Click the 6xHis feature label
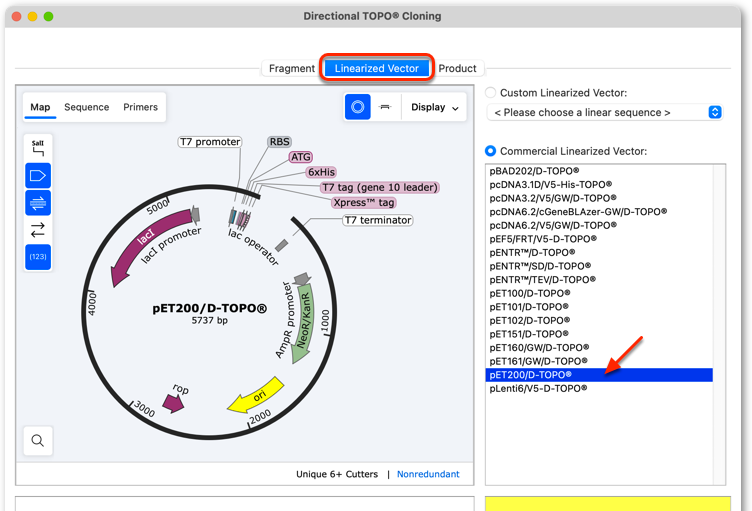Image resolution: width=752 pixels, height=511 pixels. point(321,172)
